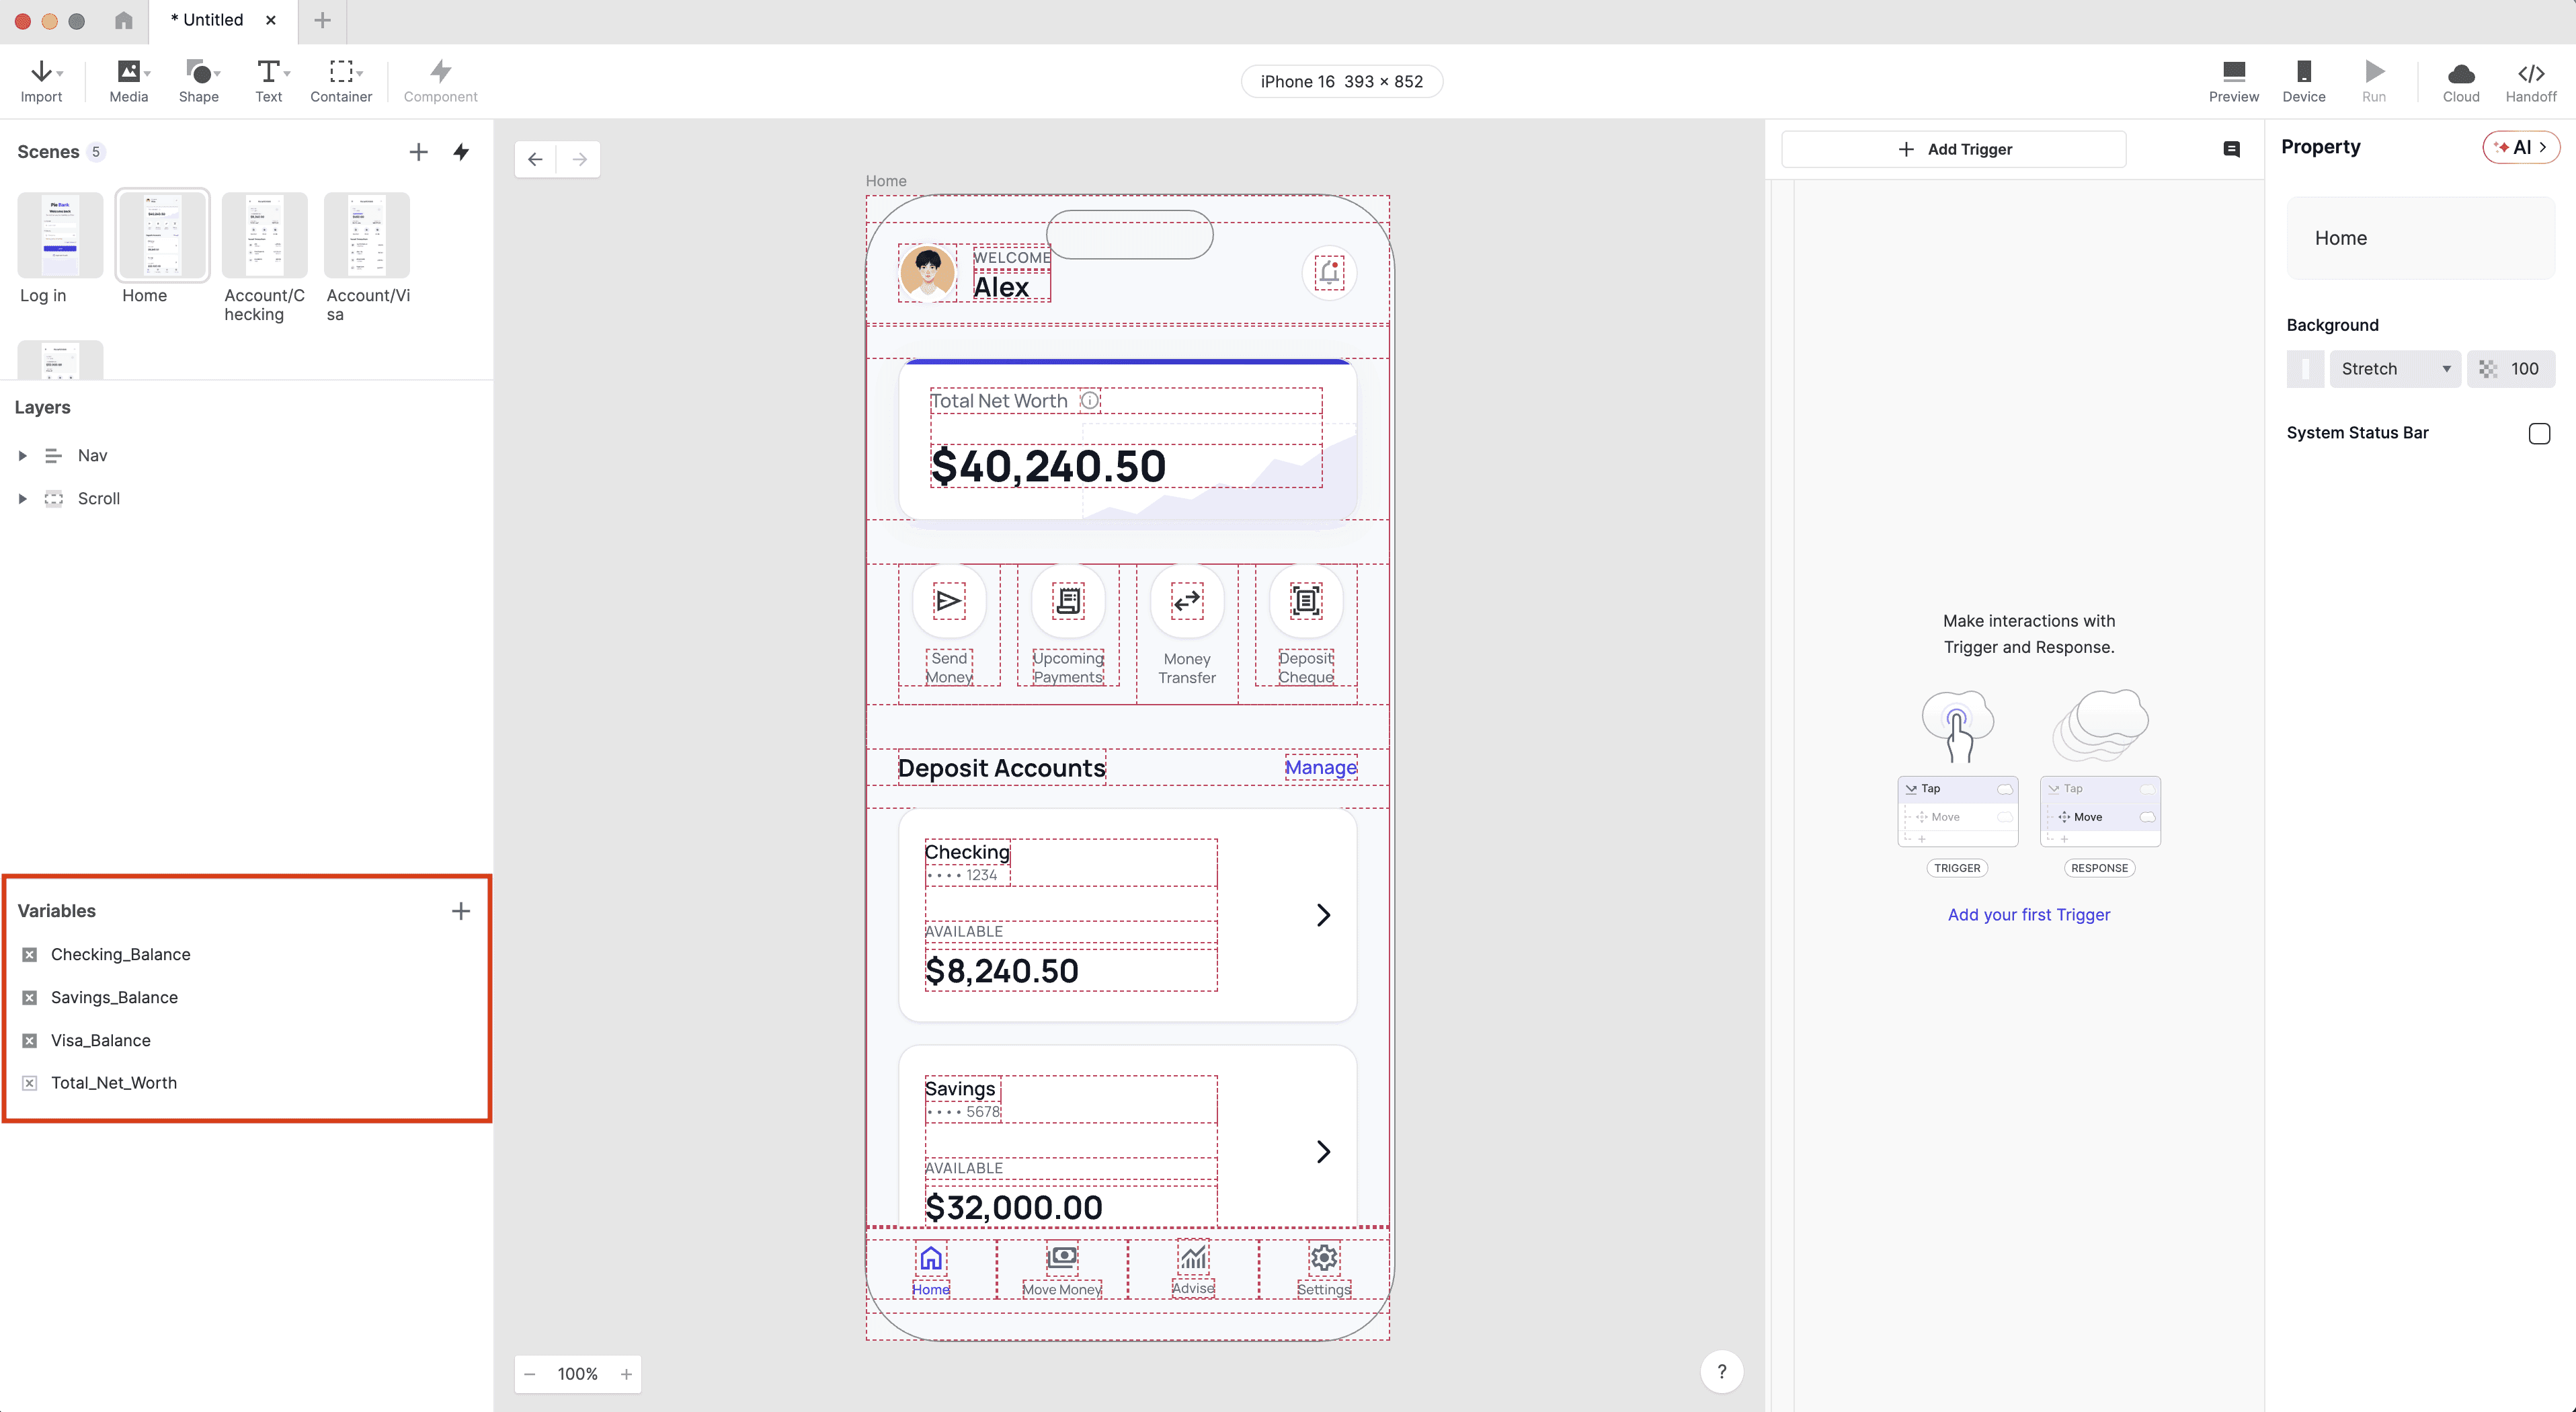Open the Preview window
2576x1412 pixels.
[2233, 81]
